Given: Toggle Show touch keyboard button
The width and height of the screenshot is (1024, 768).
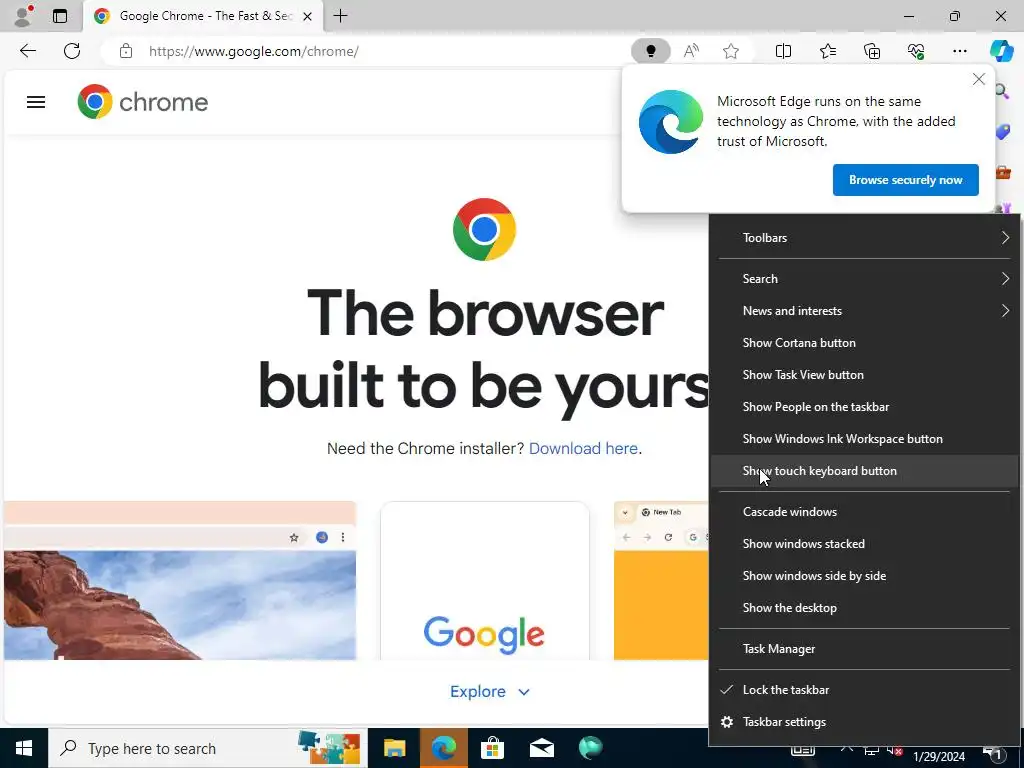Looking at the screenshot, I should pyautogui.click(x=865, y=471).
